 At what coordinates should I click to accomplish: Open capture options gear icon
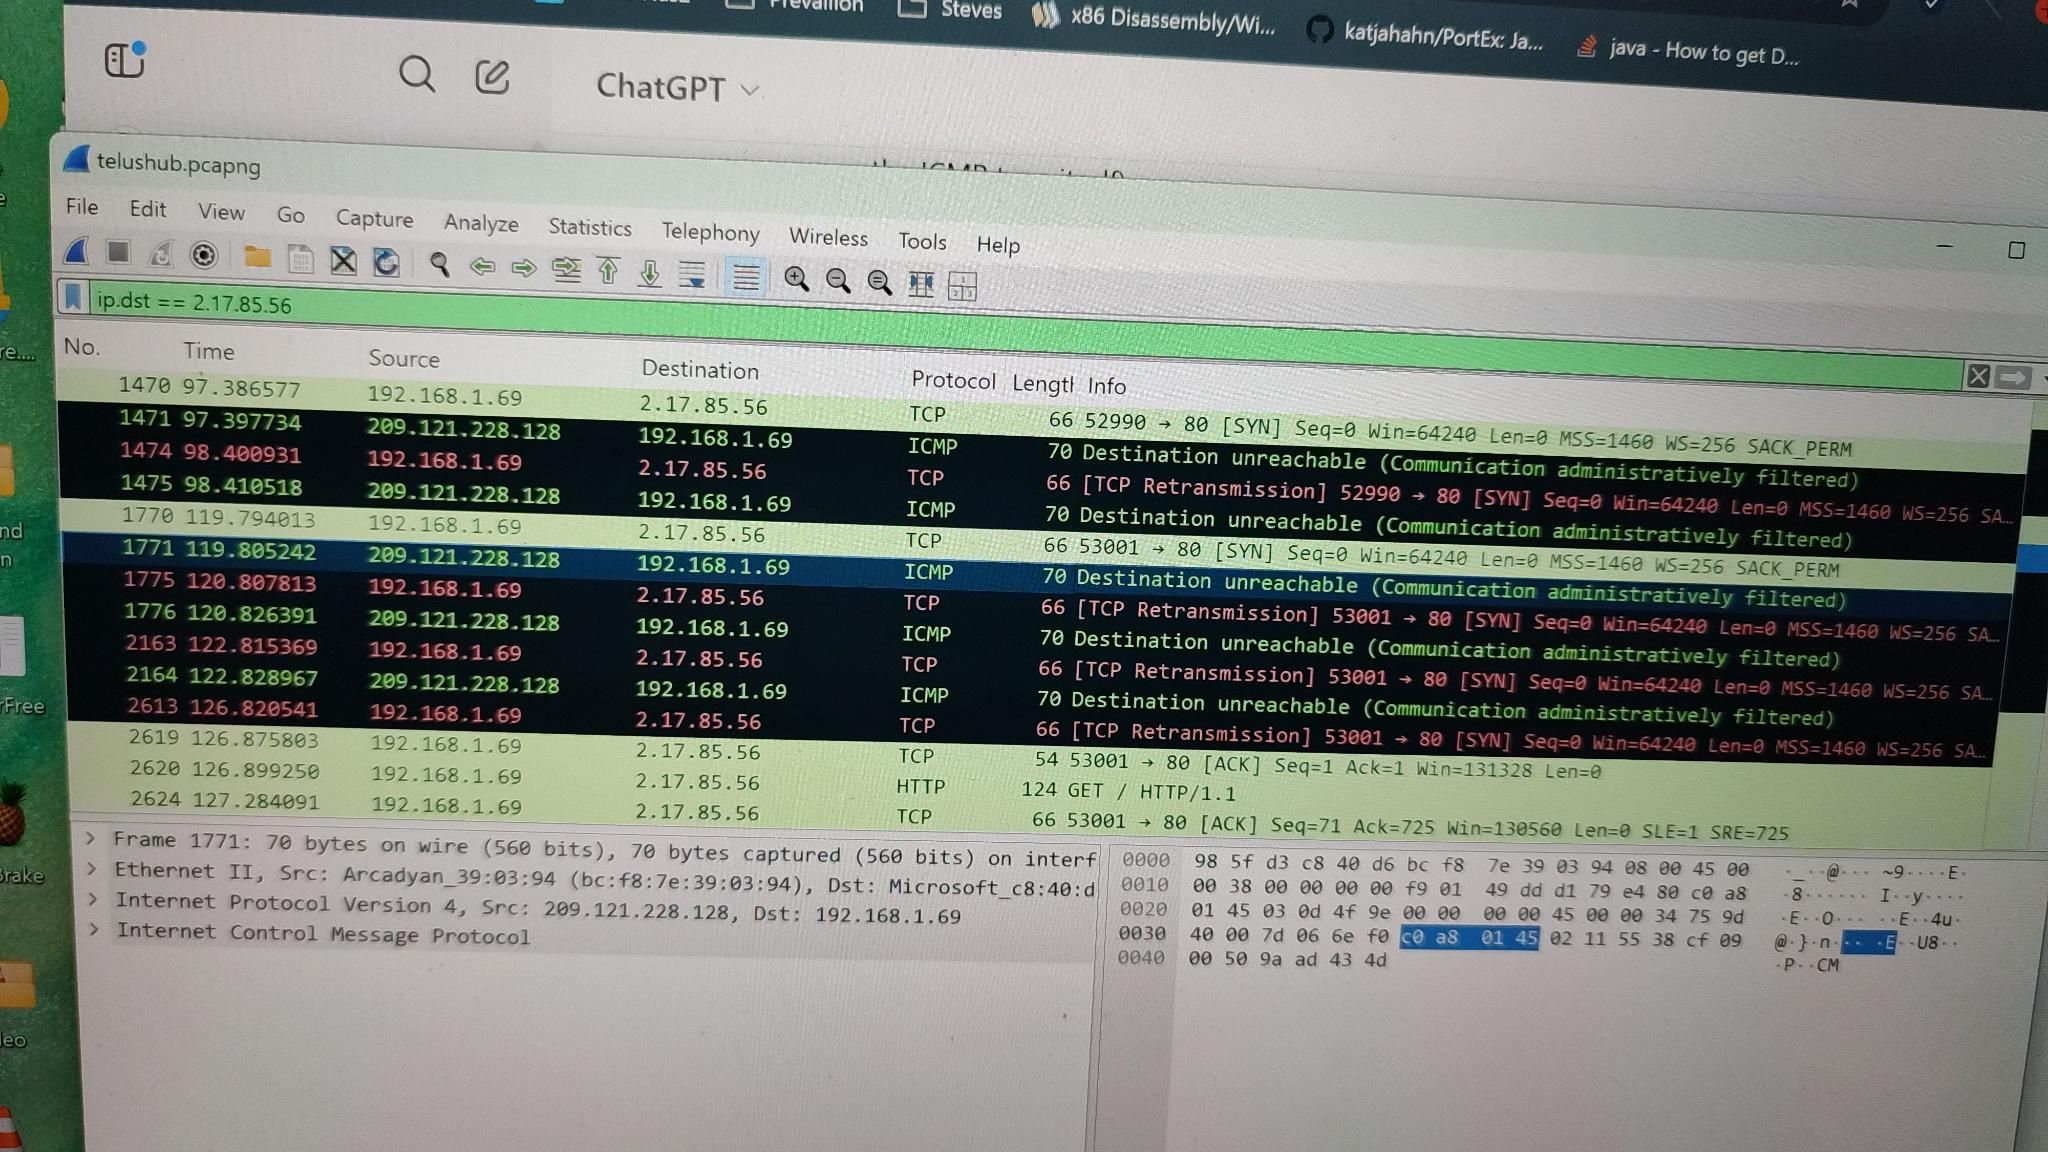click(204, 256)
